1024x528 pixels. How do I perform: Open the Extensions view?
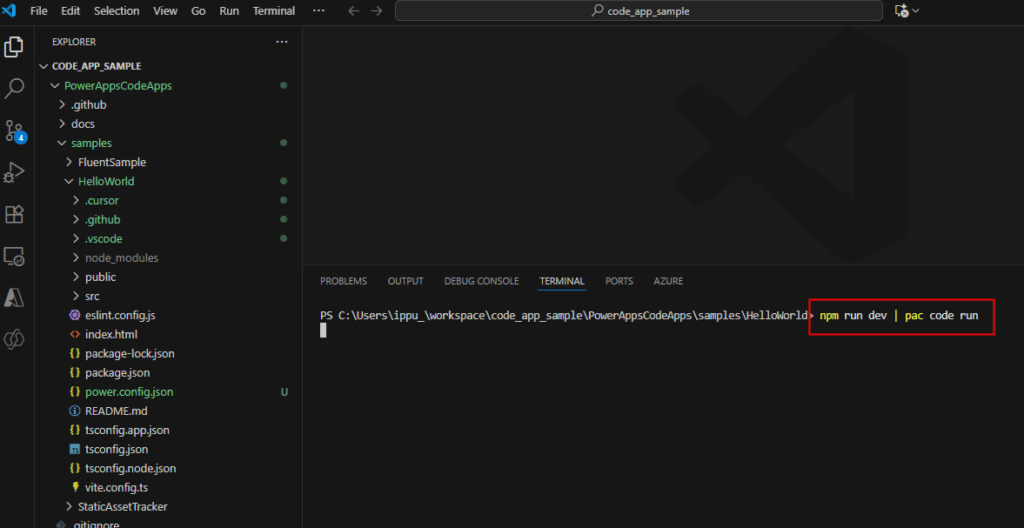(x=14, y=214)
